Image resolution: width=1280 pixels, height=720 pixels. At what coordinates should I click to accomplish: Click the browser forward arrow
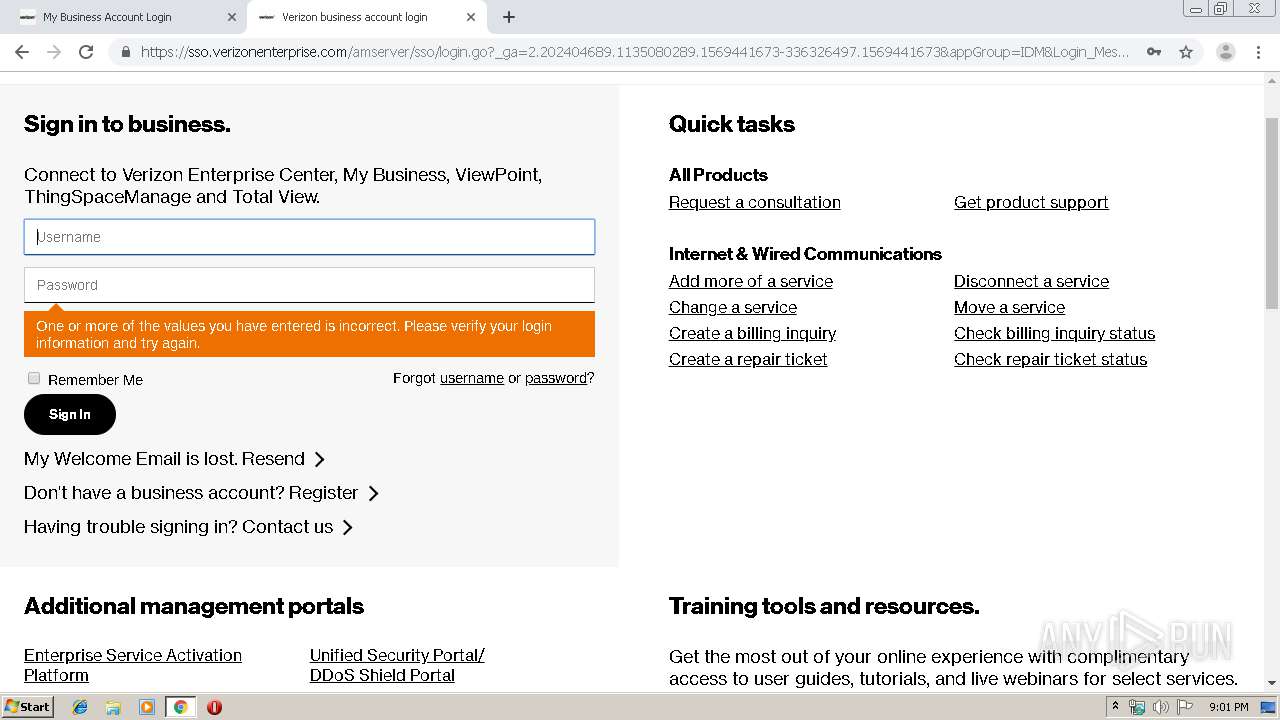click(54, 52)
